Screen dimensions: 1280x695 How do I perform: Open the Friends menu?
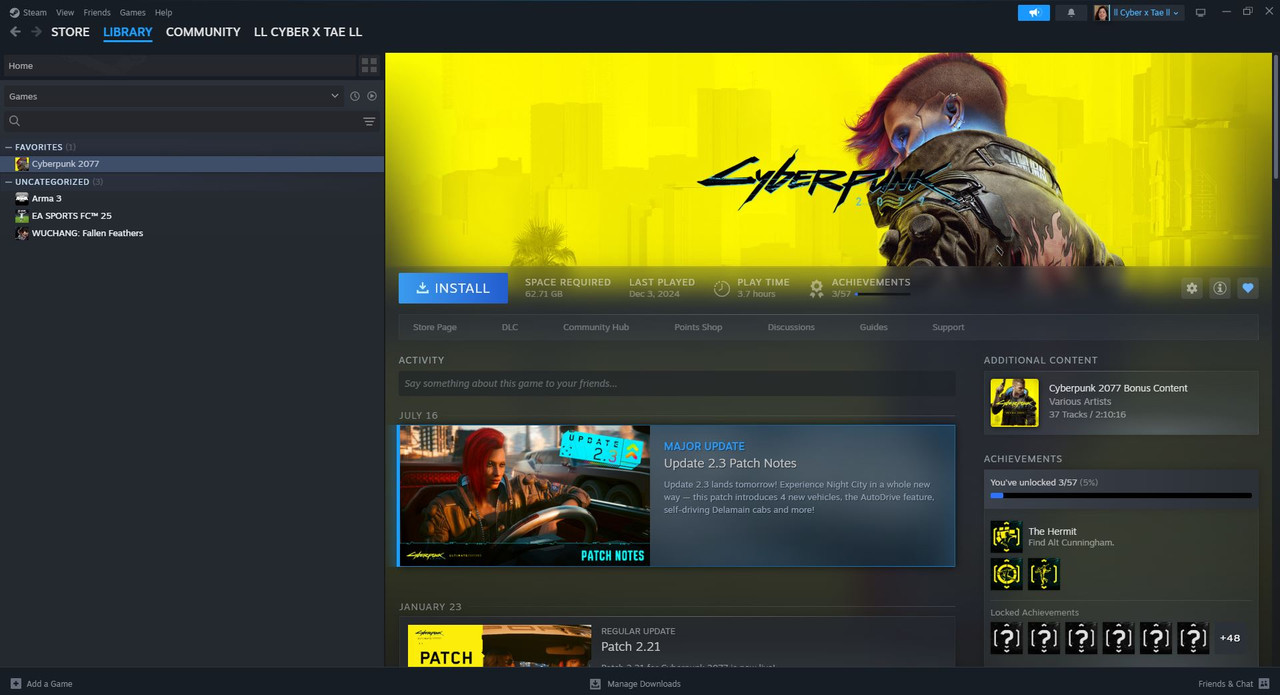coord(97,12)
